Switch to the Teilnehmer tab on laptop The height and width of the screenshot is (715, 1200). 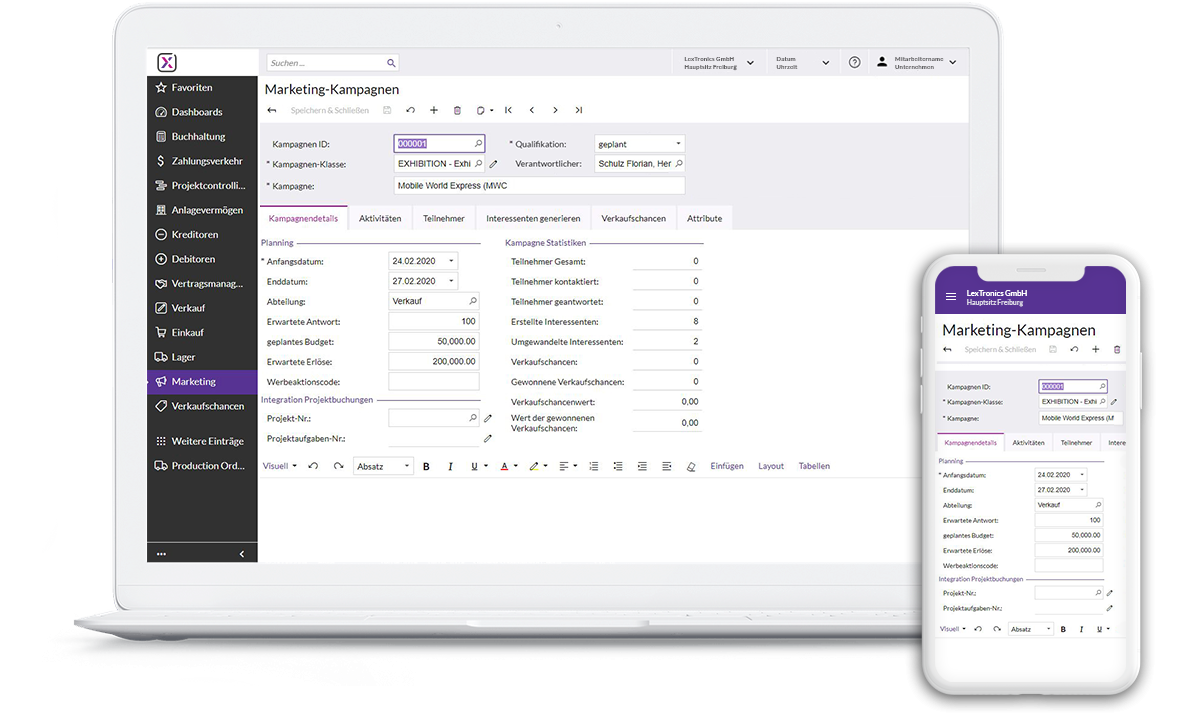click(x=444, y=218)
